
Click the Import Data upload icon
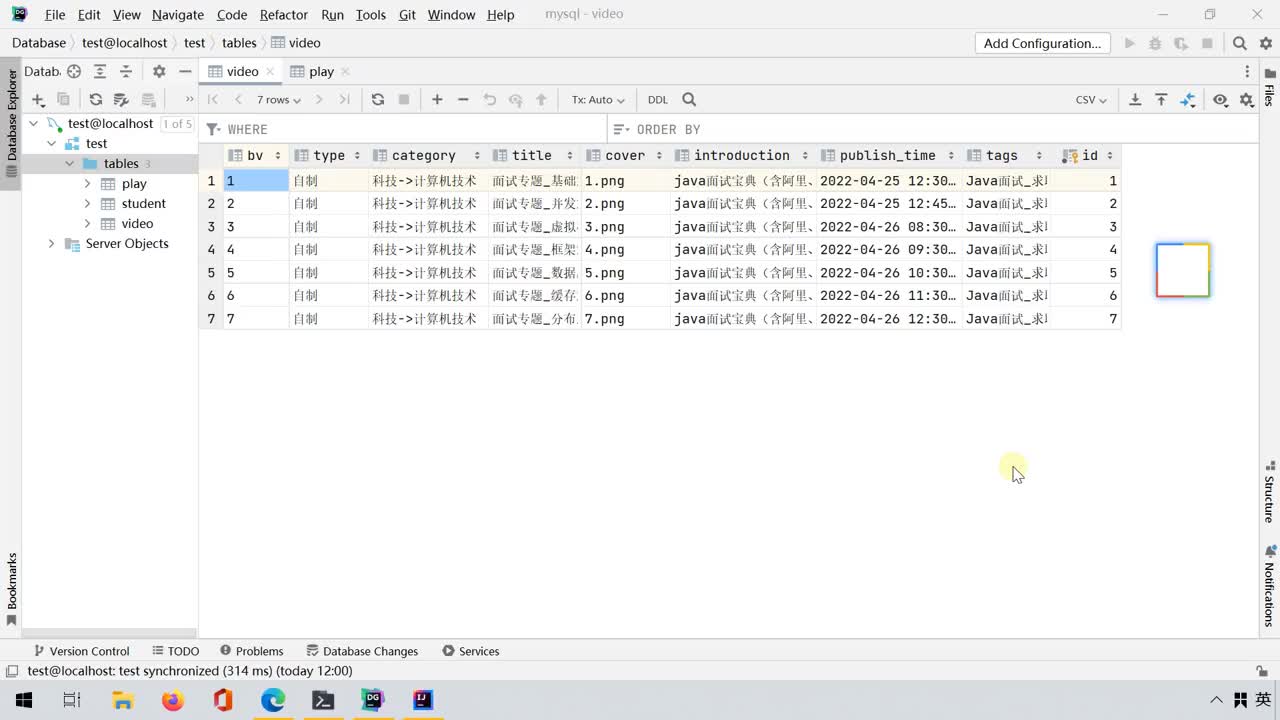1161,99
